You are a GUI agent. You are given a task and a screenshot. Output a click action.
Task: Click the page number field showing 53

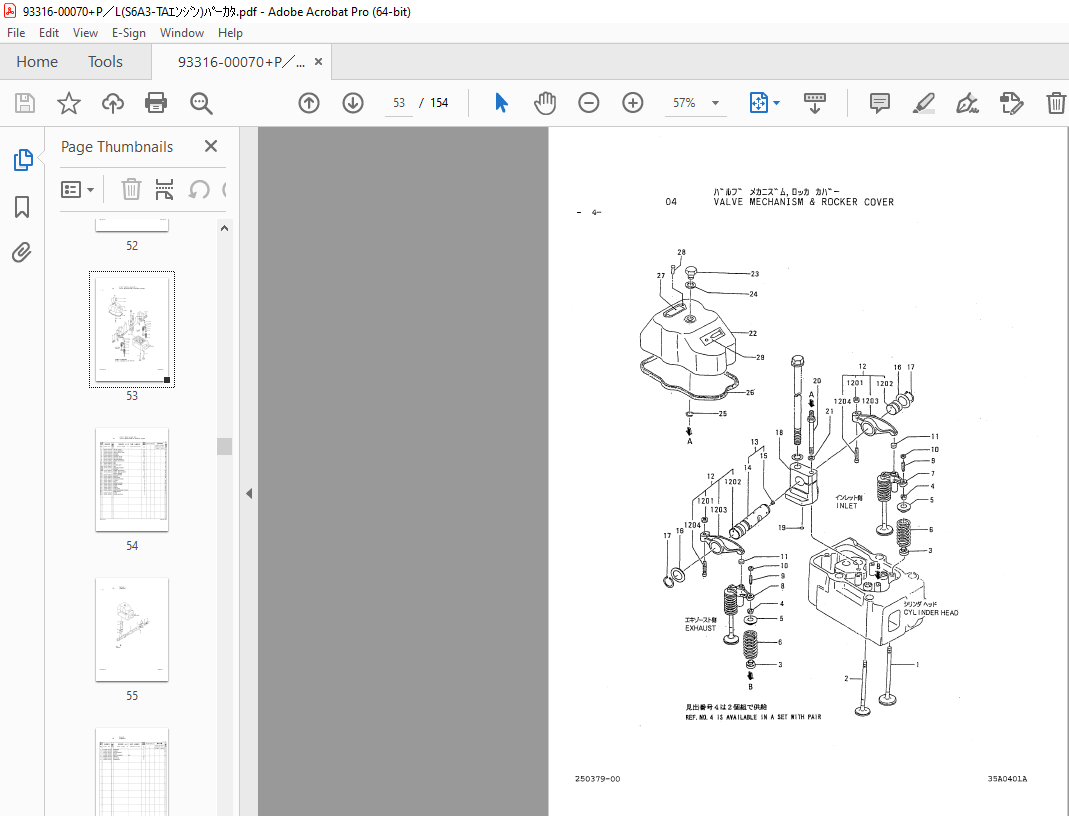pyautogui.click(x=399, y=103)
